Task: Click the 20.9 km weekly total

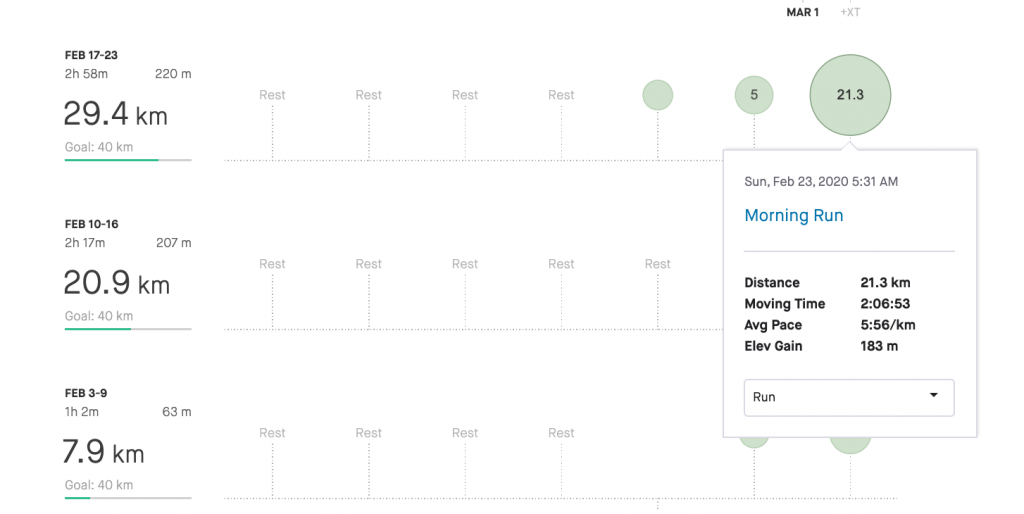Action: pos(116,283)
